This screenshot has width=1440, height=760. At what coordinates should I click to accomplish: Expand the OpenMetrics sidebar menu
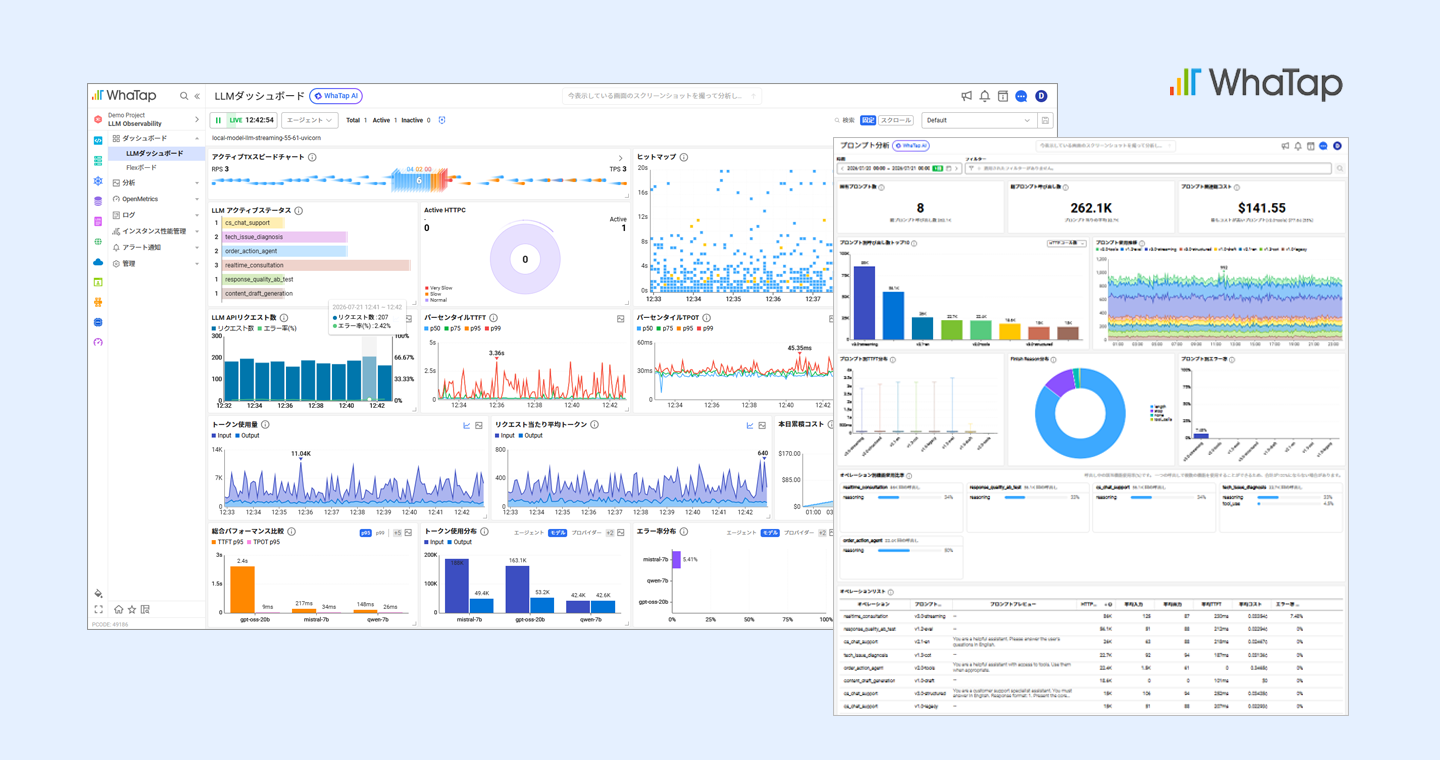155,199
